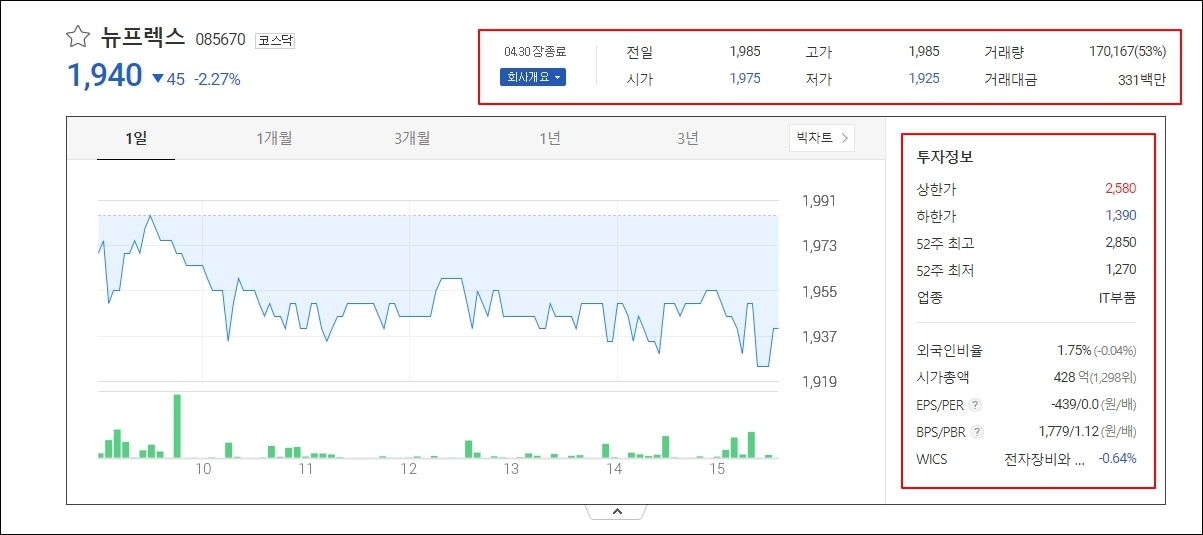Click the BPS/PBR help question mark icon
Viewport: 1203px width, 535px height.
tap(978, 432)
